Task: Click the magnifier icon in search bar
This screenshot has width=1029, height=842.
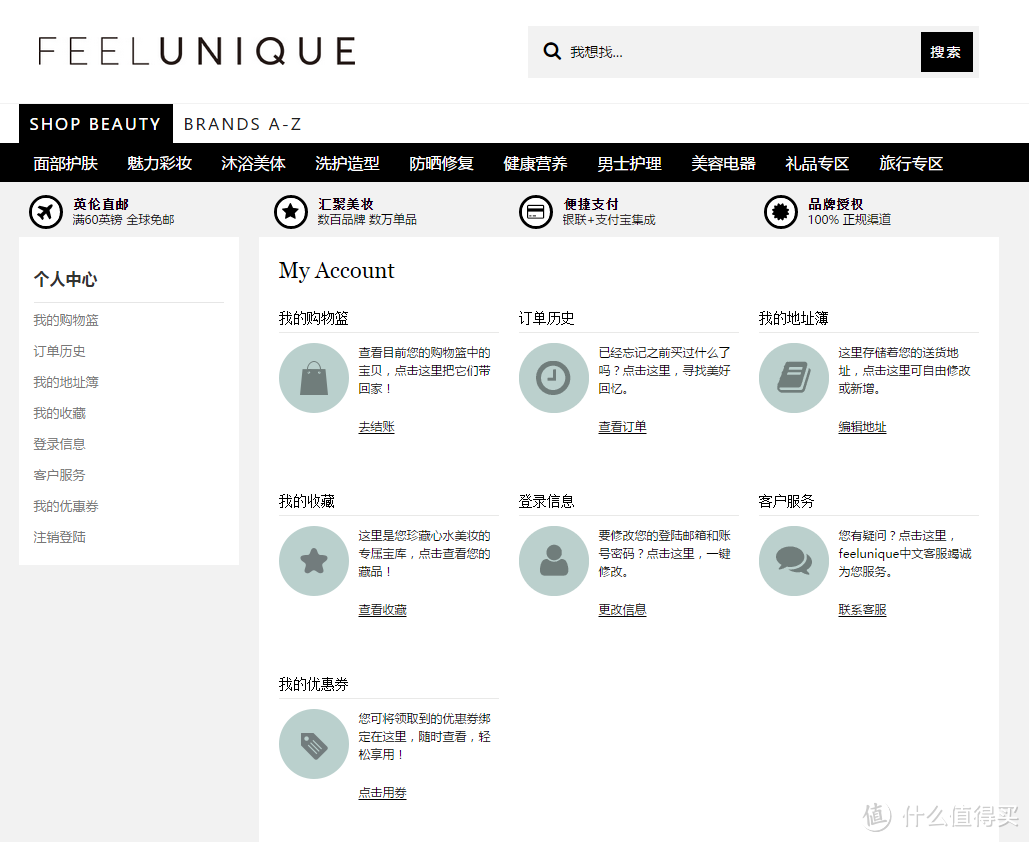Action: click(552, 51)
